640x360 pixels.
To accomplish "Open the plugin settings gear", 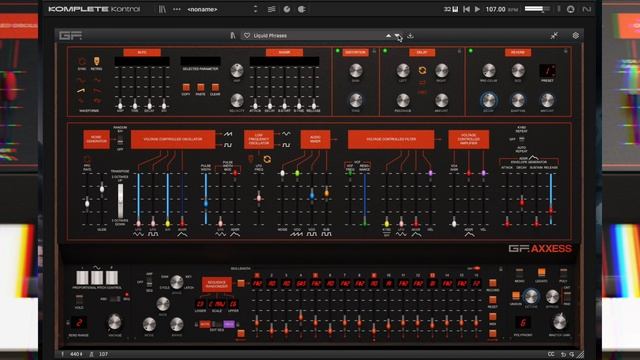I will click(x=576, y=36).
